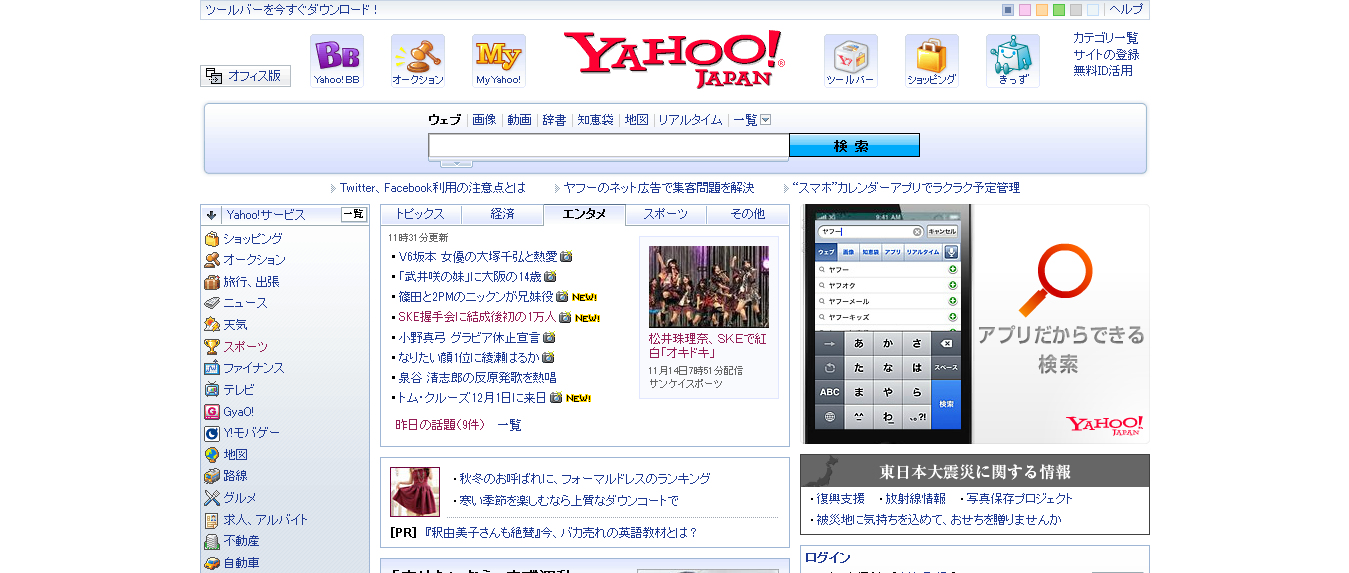Viewport: 1349px width, 573px height.
Task: Open the ヘルプ link
Action: tap(1126, 9)
